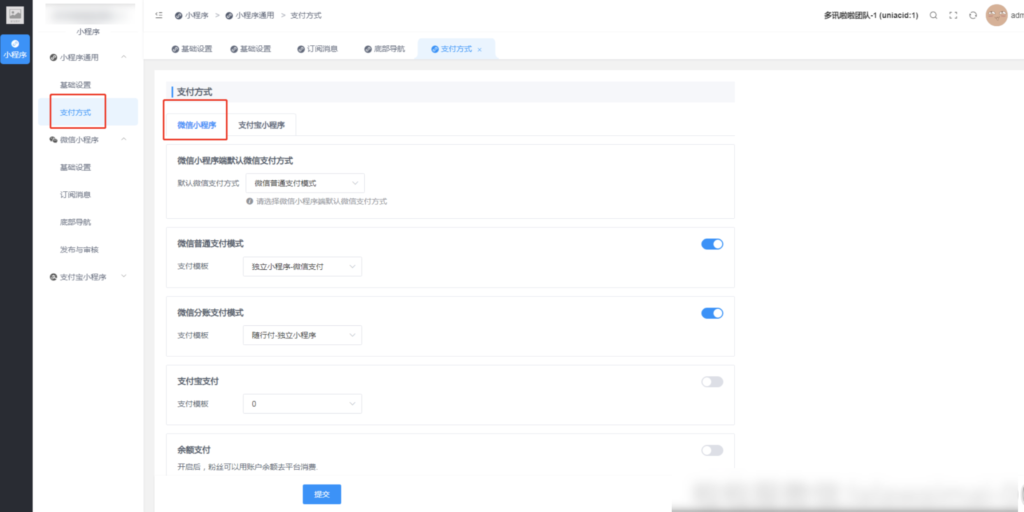Click the 小程序 breadcrumb link

(x=195, y=15)
